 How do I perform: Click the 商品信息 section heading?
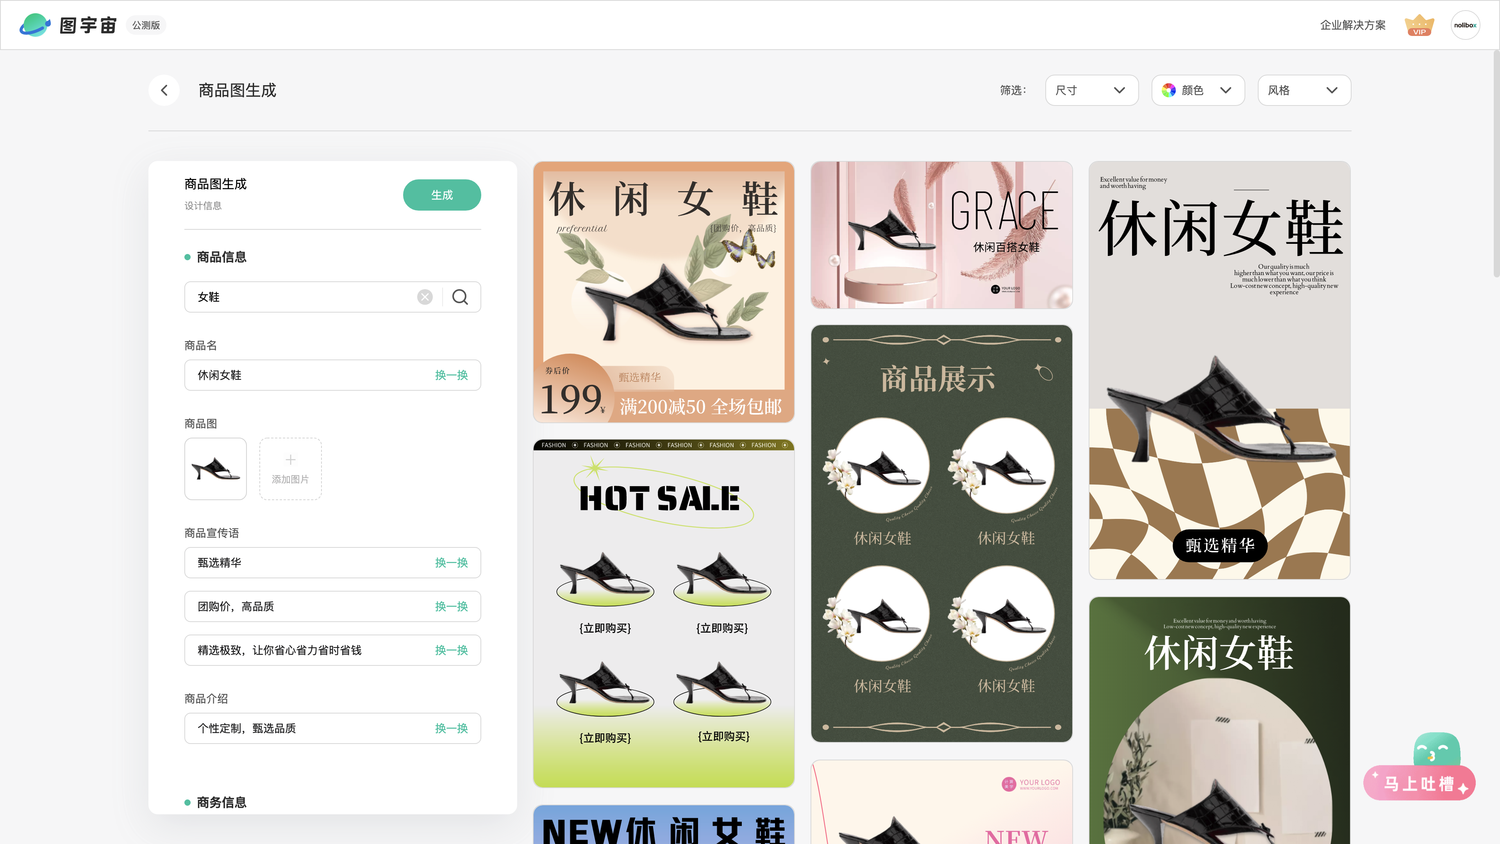pyautogui.click(x=221, y=257)
